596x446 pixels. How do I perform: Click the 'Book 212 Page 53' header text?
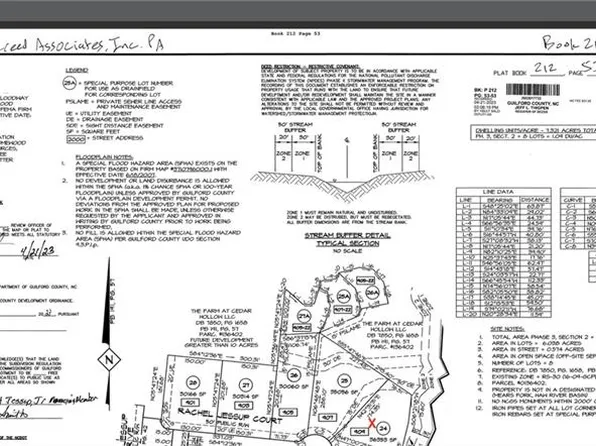point(295,33)
